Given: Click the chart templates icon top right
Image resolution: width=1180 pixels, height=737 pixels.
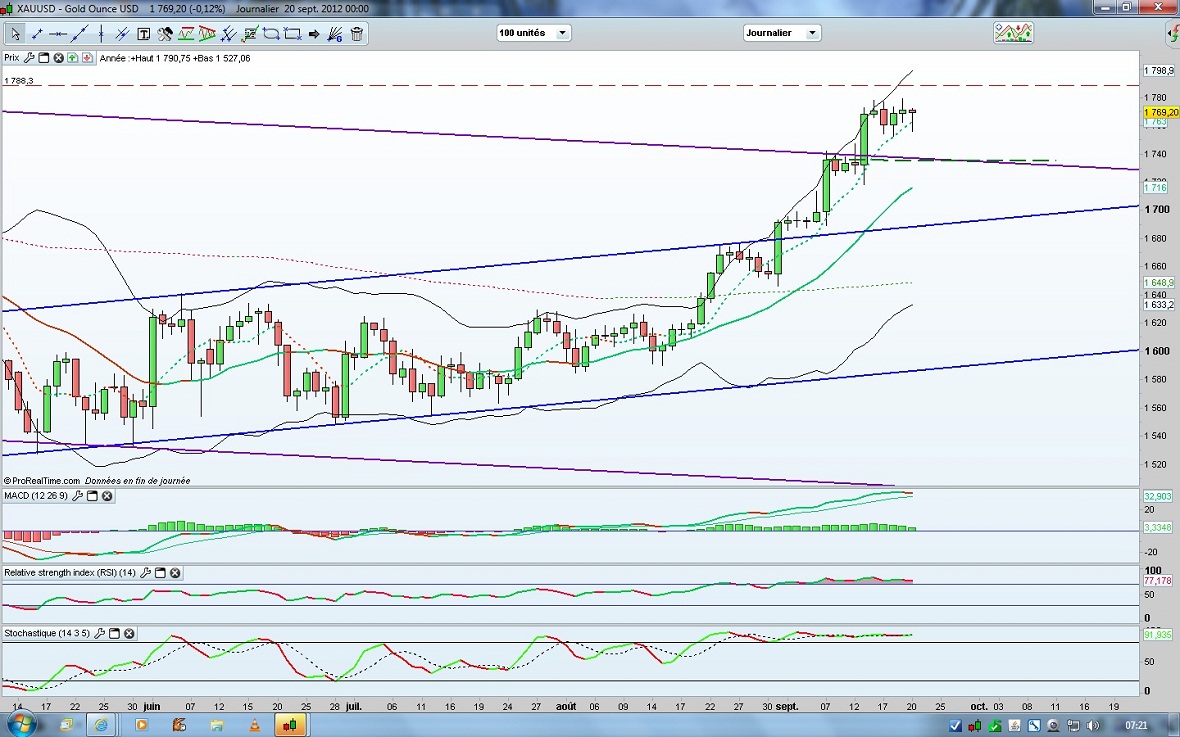Looking at the screenshot, I should 1013,33.
